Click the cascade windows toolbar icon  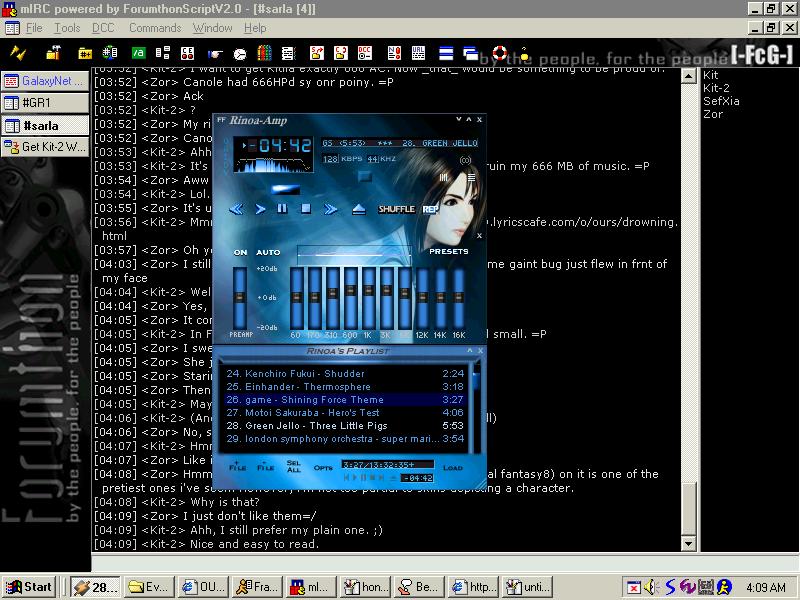(x=470, y=53)
